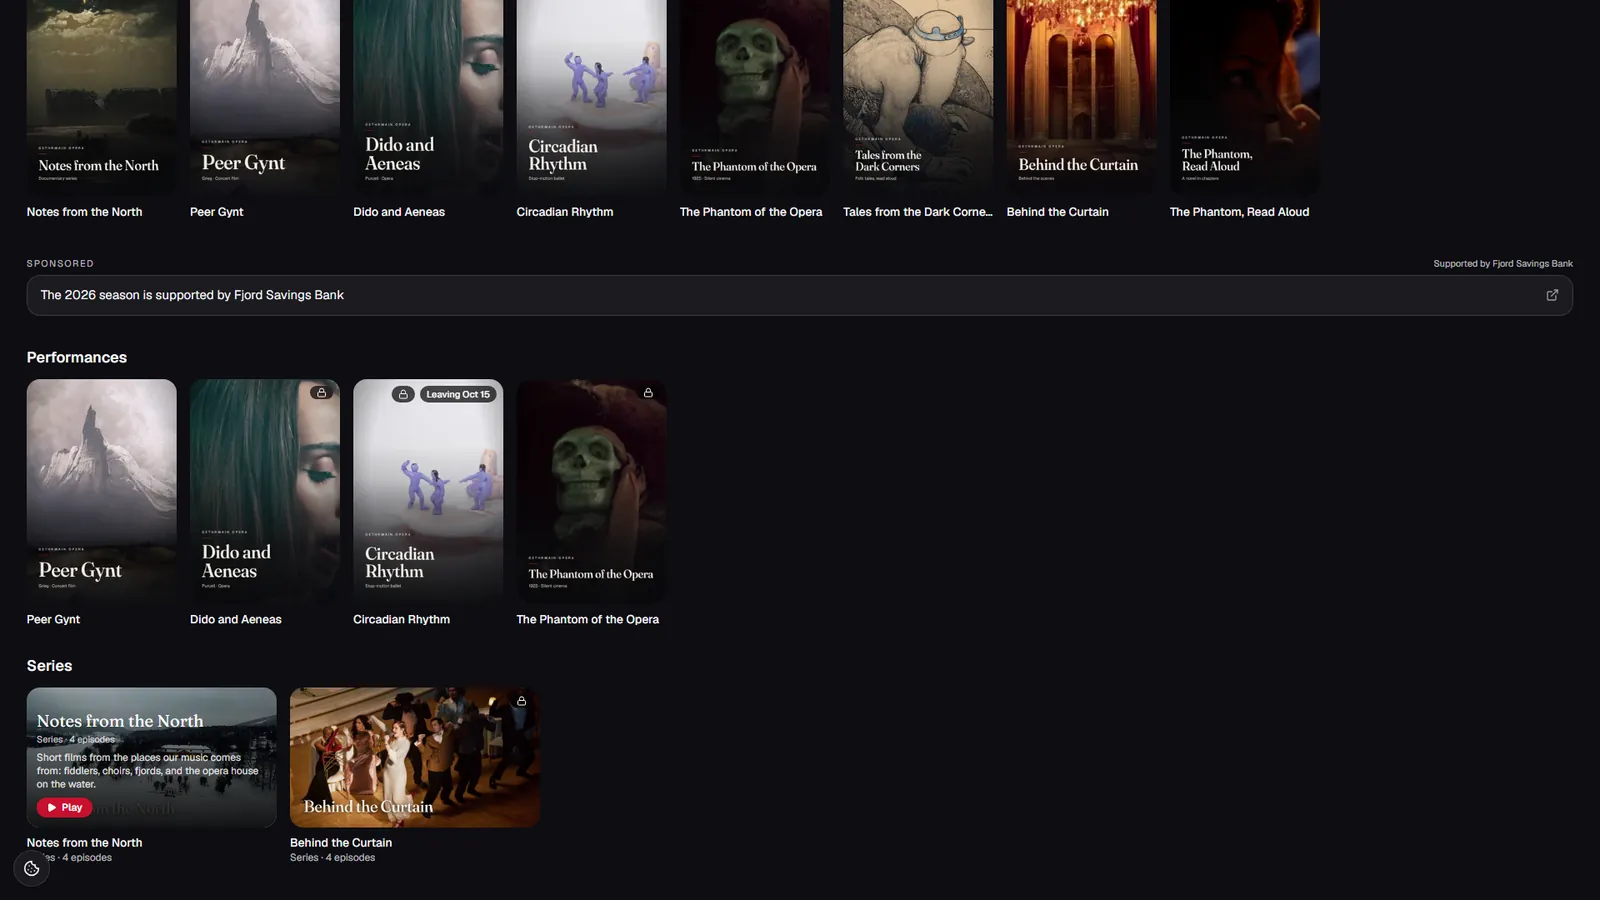Open the 2026 season Fjord Savings Bank sponsor message
Image resolution: width=1600 pixels, height=900 pixels.
(x=799, y=295)
